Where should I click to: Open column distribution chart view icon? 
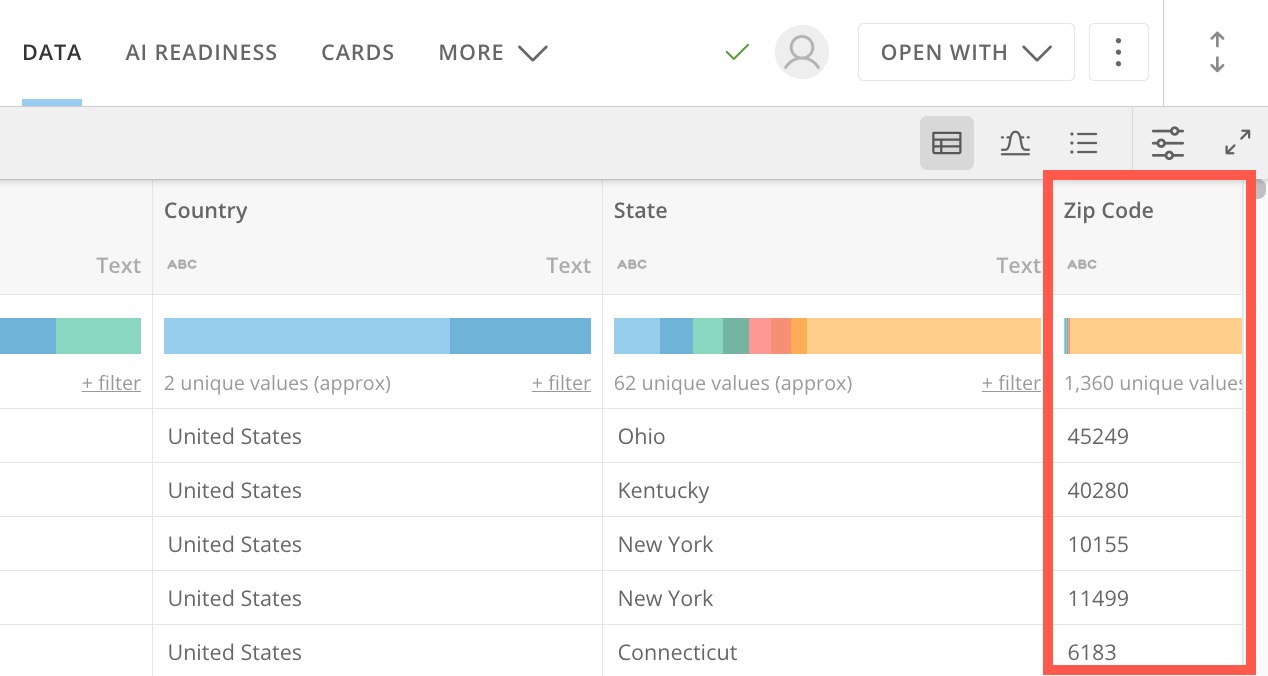click(x=1015, y=143)
